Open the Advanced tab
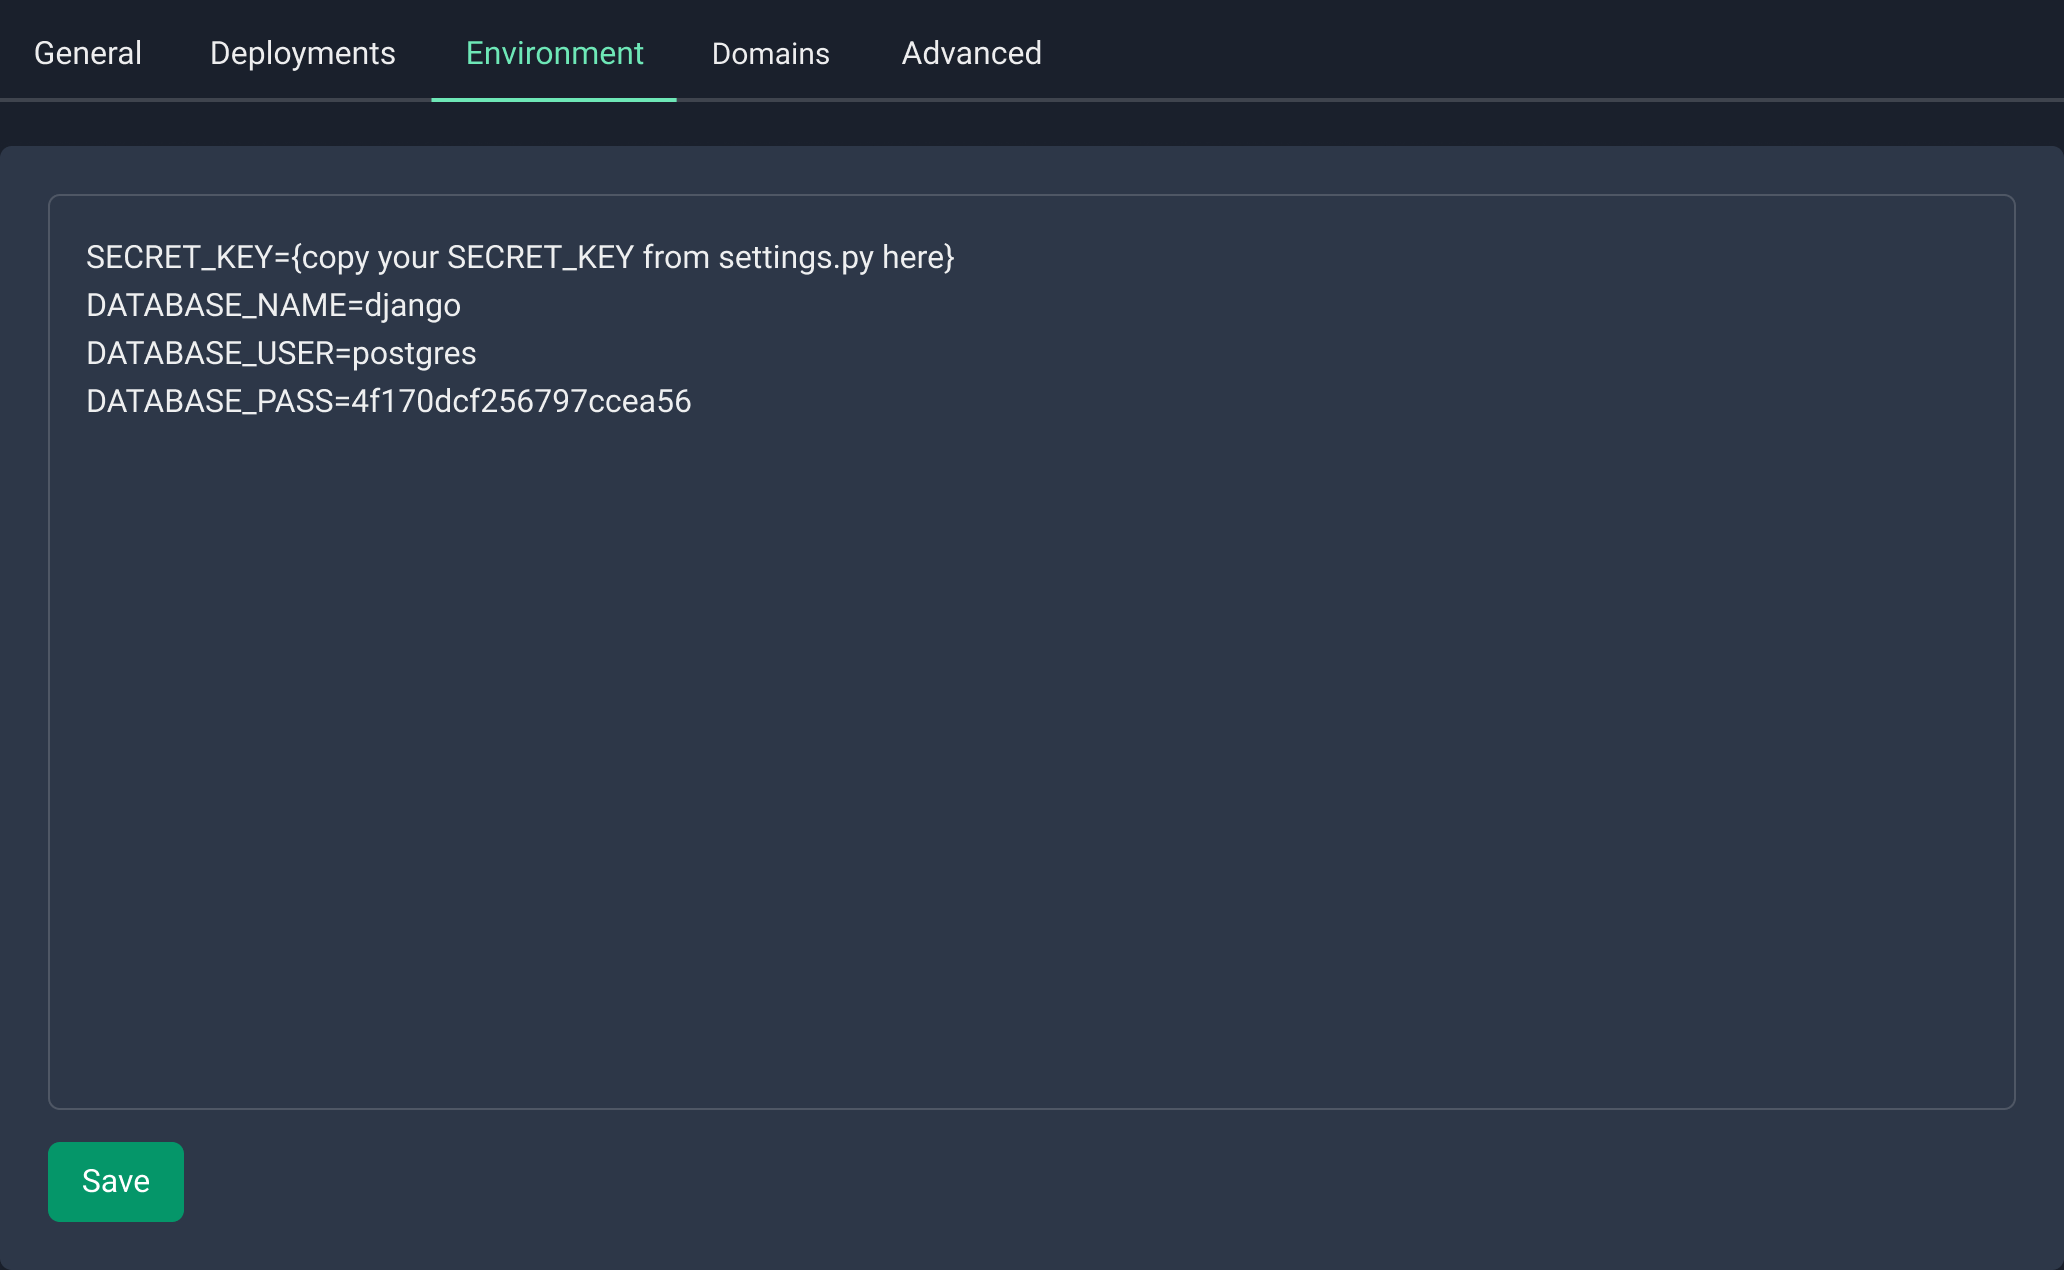The width and height of the screenshot is (2064, 1270). pyautogui.click(x=971, y=53)
